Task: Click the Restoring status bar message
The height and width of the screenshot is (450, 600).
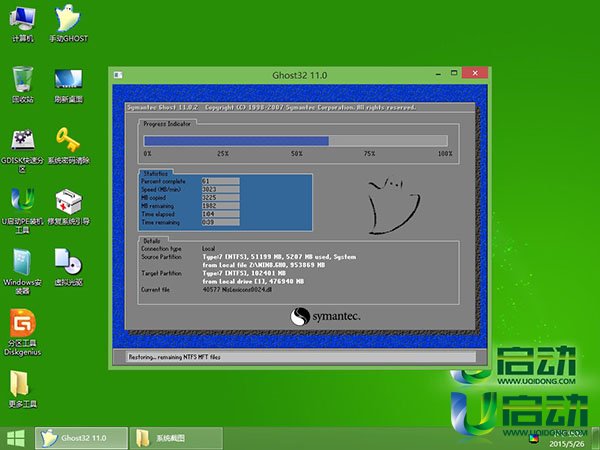Action: click(x=174, y=357)
